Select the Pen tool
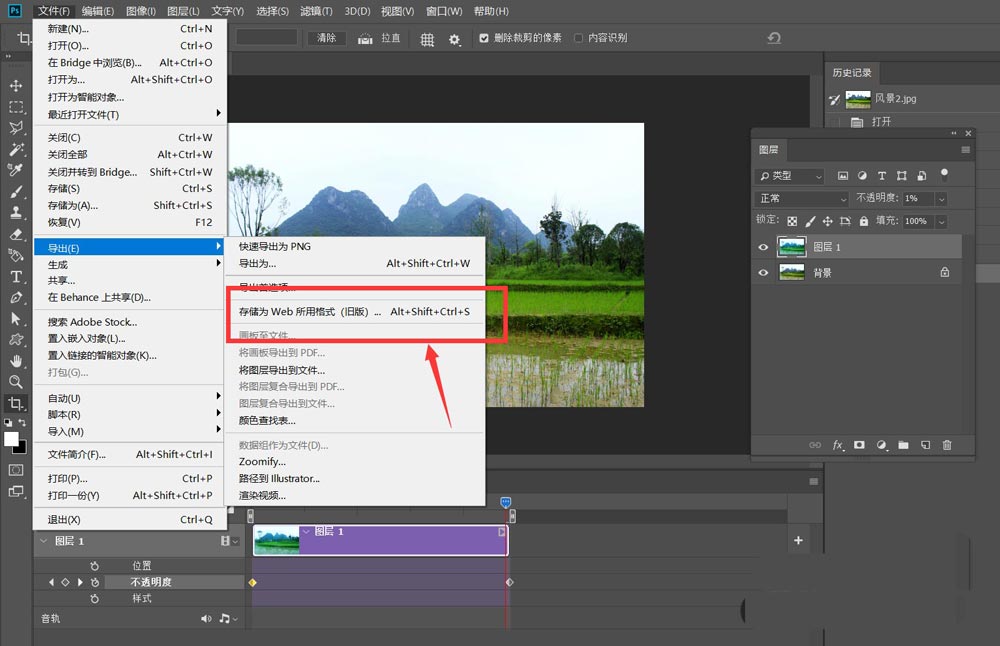Viewport: 1000px width, 646px height. [x=16, y=297]
